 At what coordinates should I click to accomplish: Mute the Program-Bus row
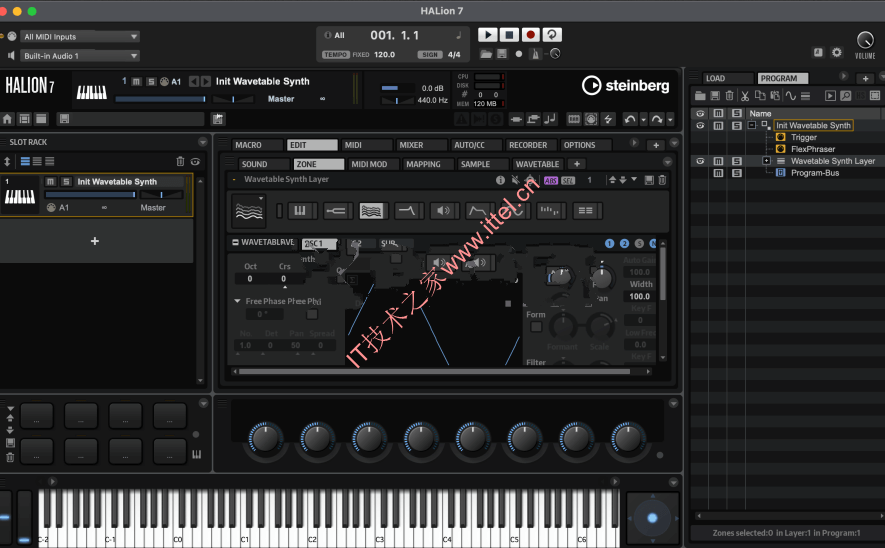coord(718,173)
